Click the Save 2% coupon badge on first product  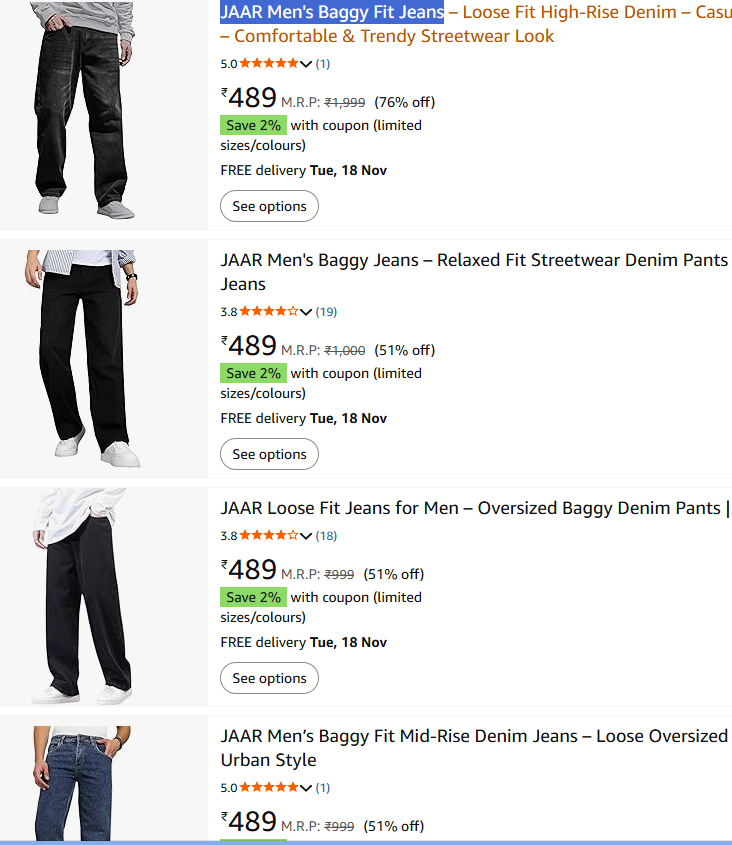click(253, 125)
